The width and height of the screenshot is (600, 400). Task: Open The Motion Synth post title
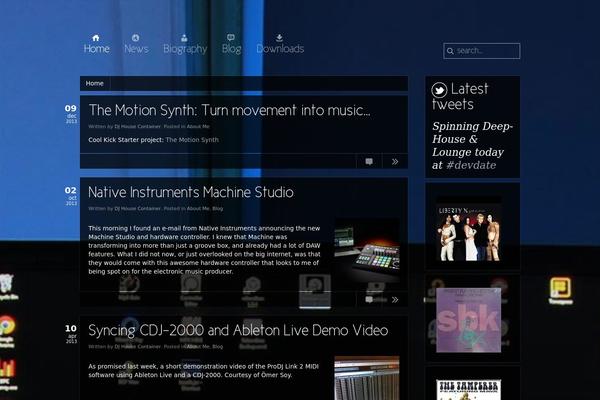[x=229, y=110]
